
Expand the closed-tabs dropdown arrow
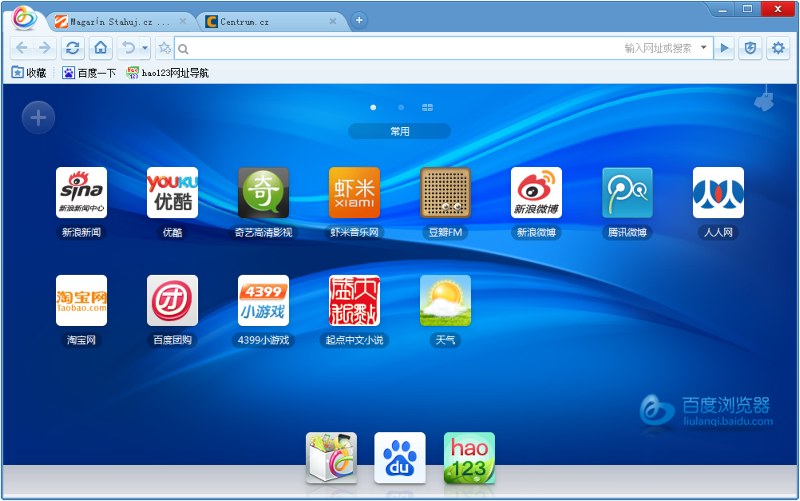coord(145,48)
